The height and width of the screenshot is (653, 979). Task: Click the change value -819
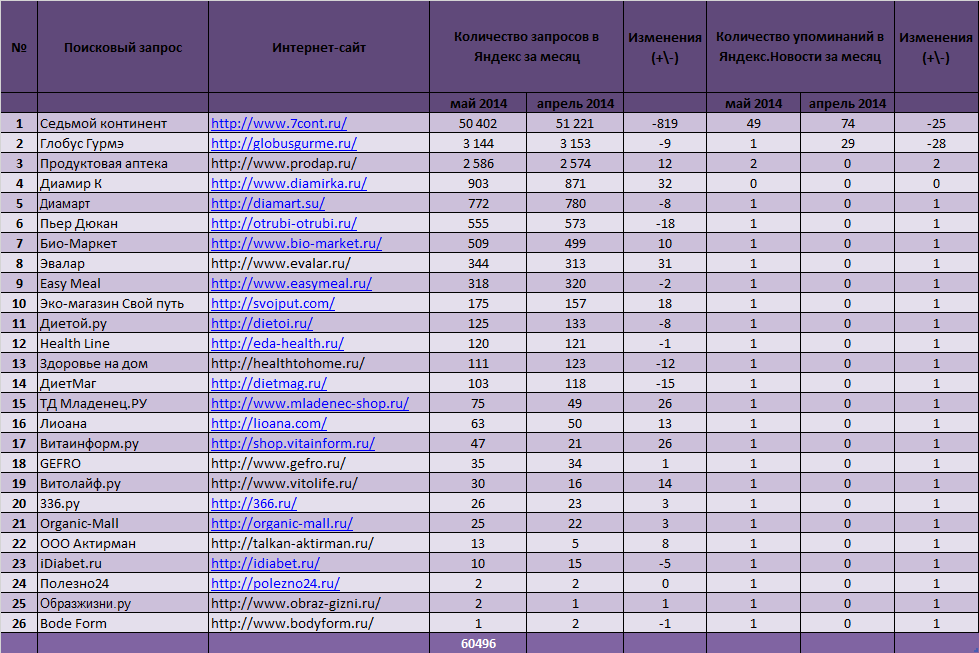pyautogui.click(x=665, y=124)
